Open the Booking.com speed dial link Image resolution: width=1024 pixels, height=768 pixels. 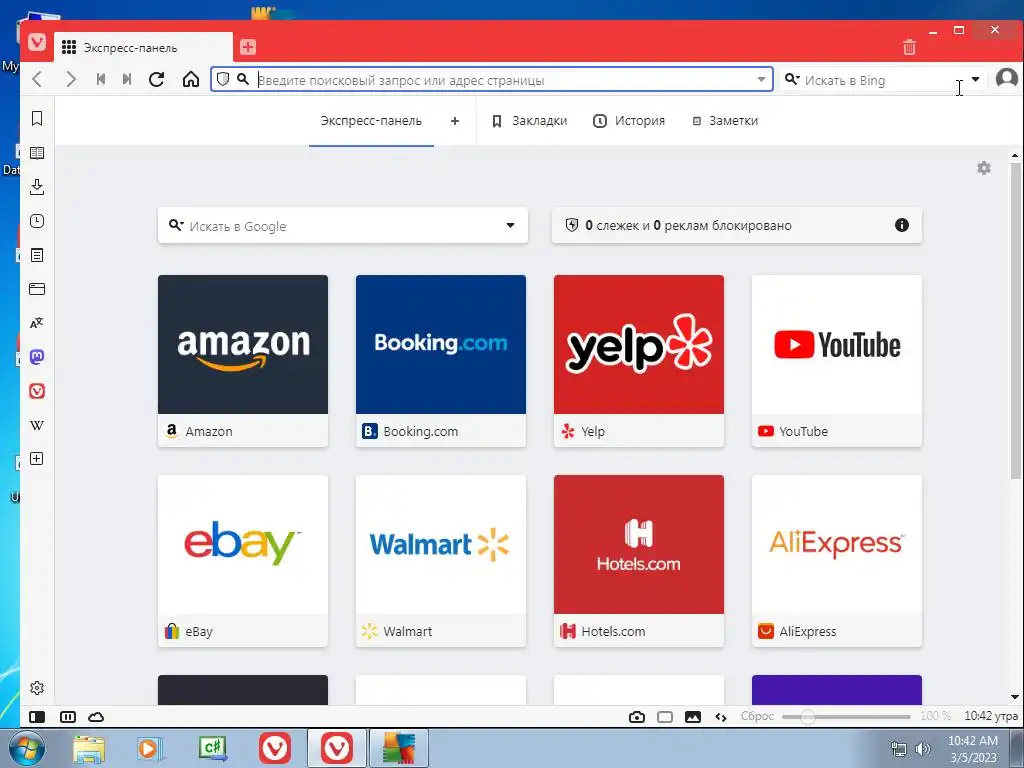(441, 360)
